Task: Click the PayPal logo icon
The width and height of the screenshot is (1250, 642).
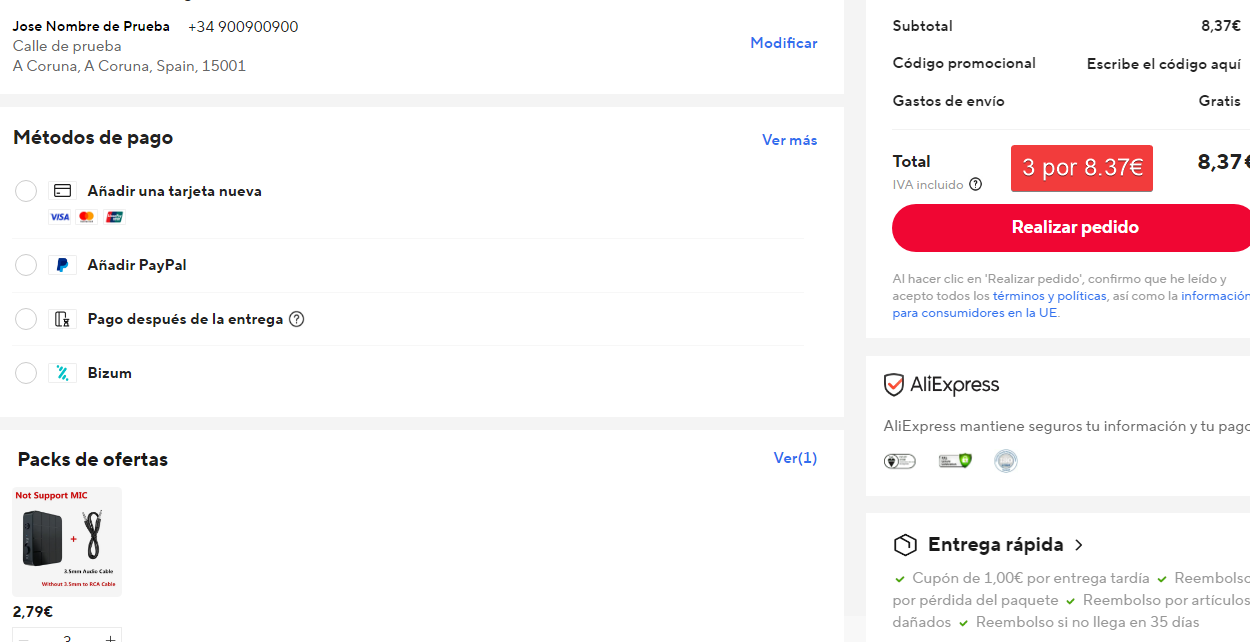Action: tap(62, 265)
